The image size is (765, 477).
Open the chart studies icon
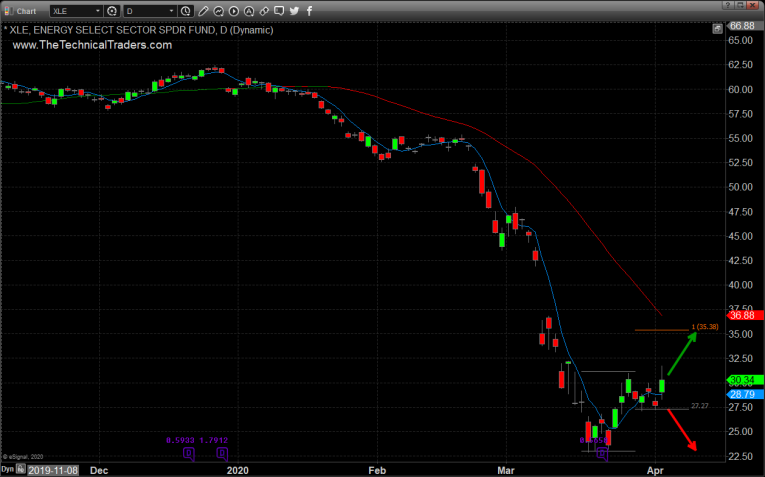tap(219, 11)
